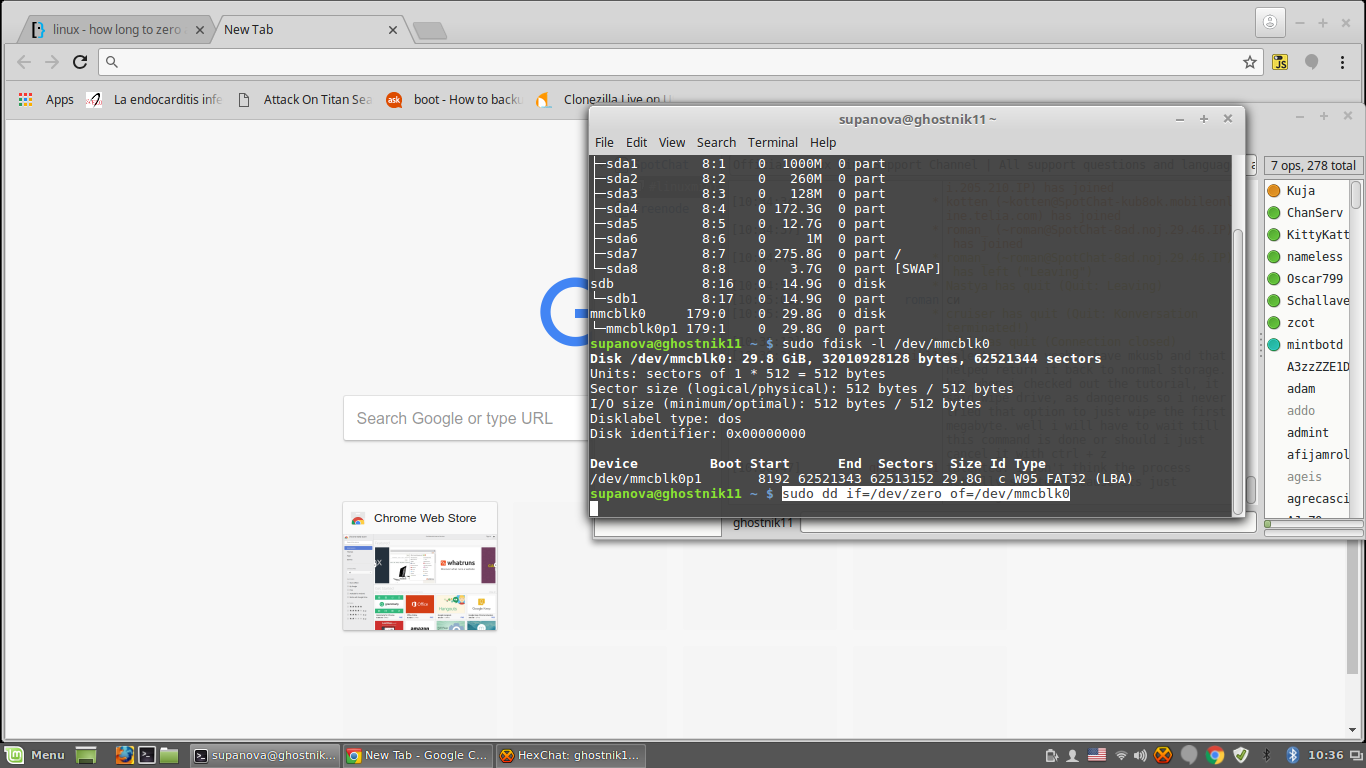The image size is (1366, 768).
Task: Open terminal Search menu
Action: [x=716, y=142]
